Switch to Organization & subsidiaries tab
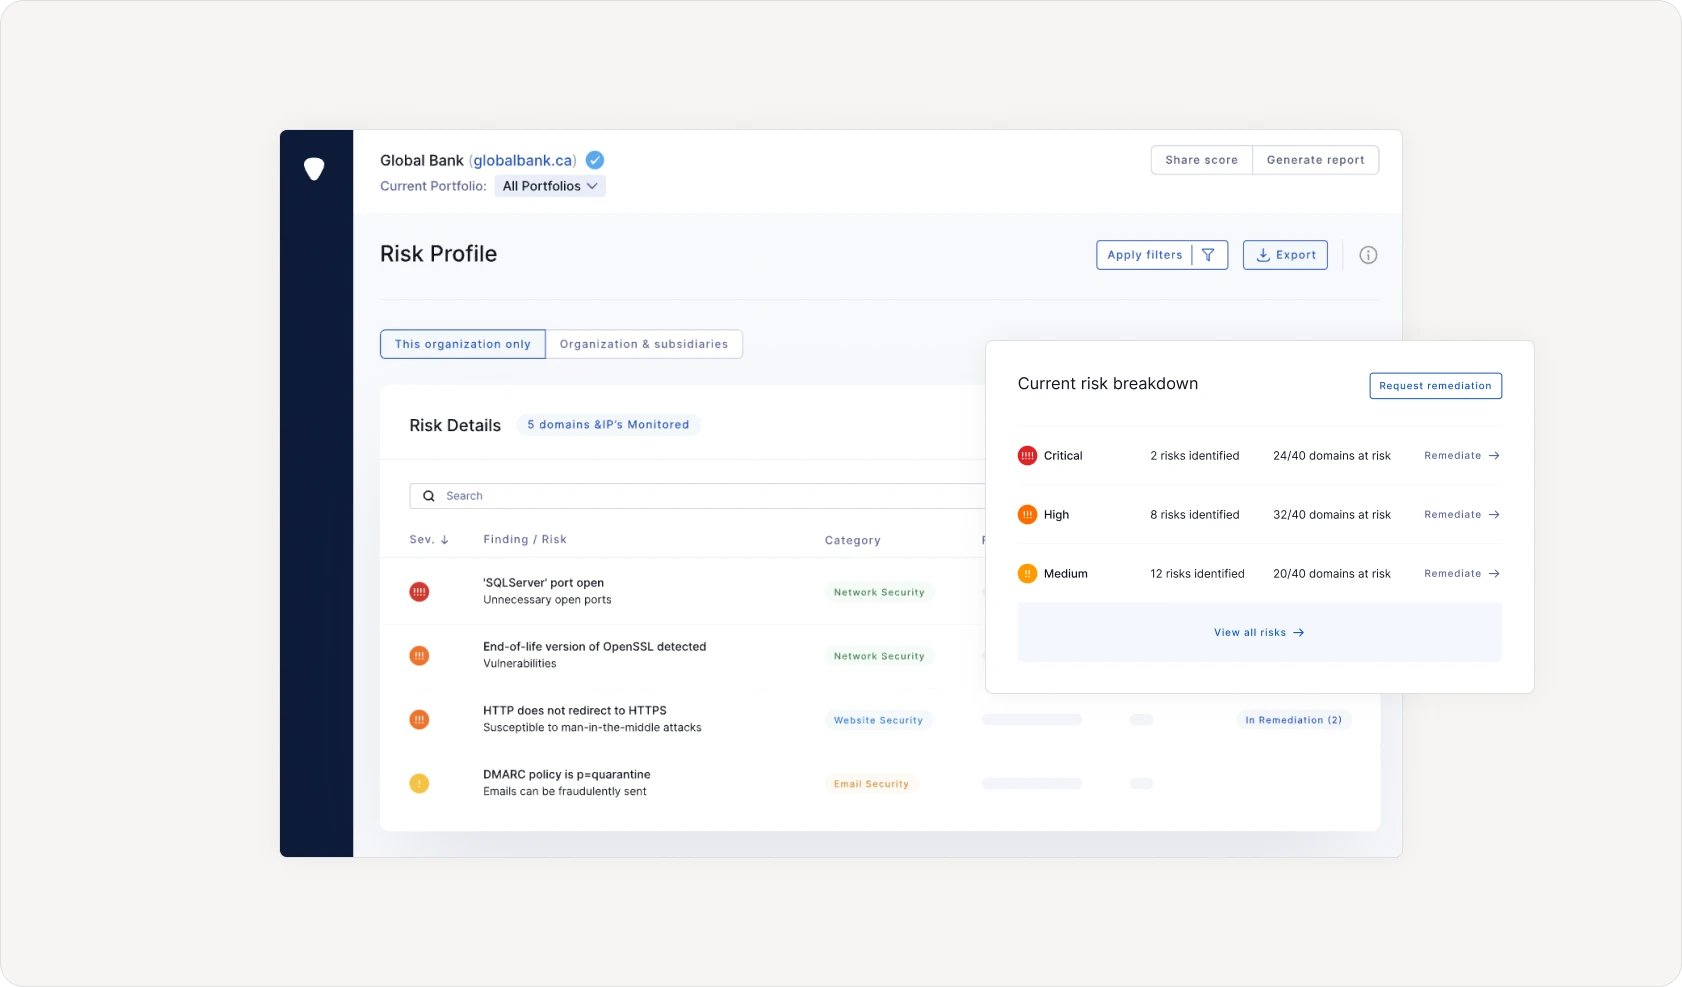Viewport: 1682px width, 987px height. point(644,344)
